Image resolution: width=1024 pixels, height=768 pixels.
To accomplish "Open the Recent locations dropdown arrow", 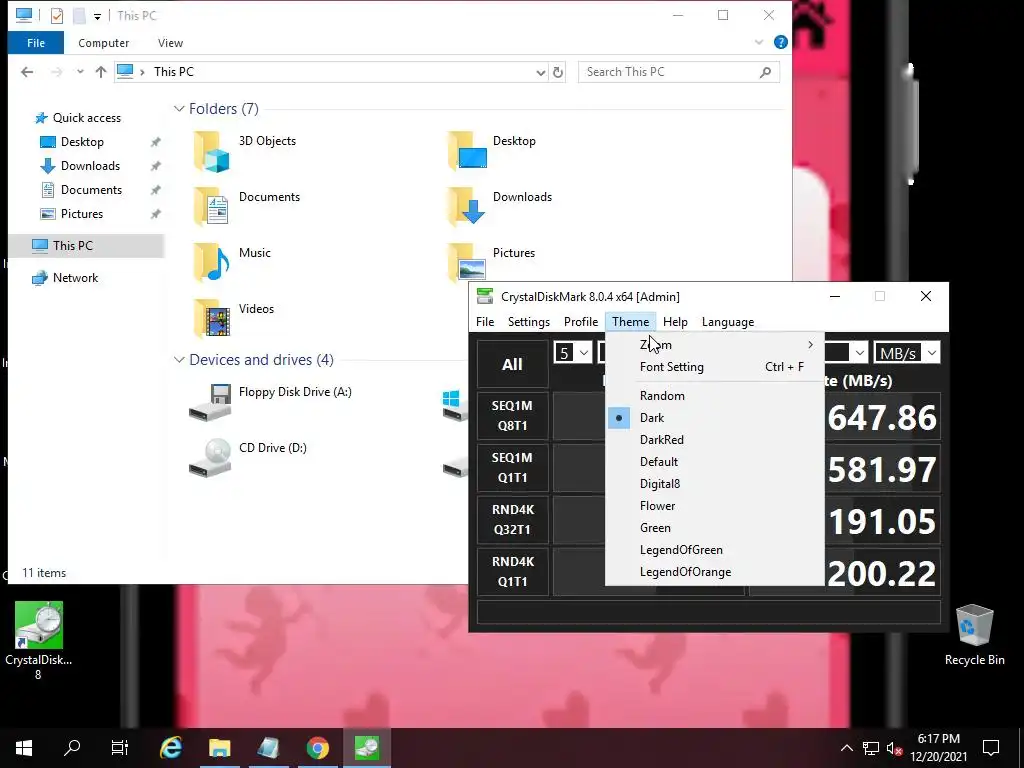I will pyautogui.click(x=80, y=72).
